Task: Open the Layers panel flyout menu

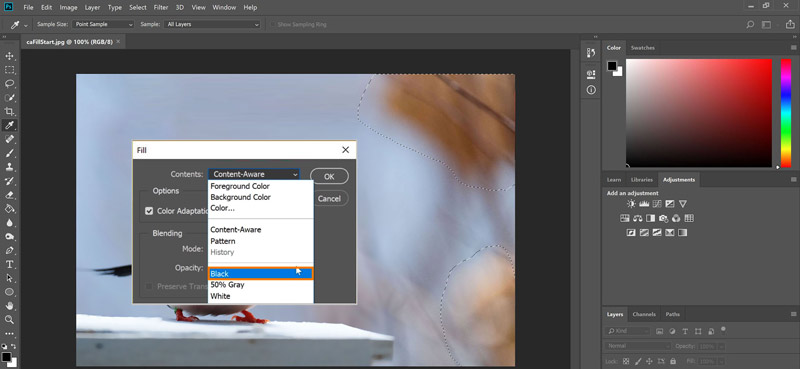Action: (x=793, y=314)
